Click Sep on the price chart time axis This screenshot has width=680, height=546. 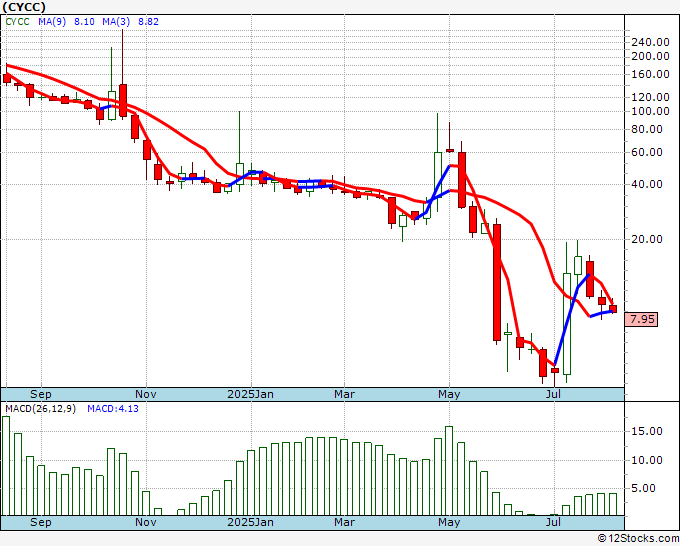pos(41,394)
